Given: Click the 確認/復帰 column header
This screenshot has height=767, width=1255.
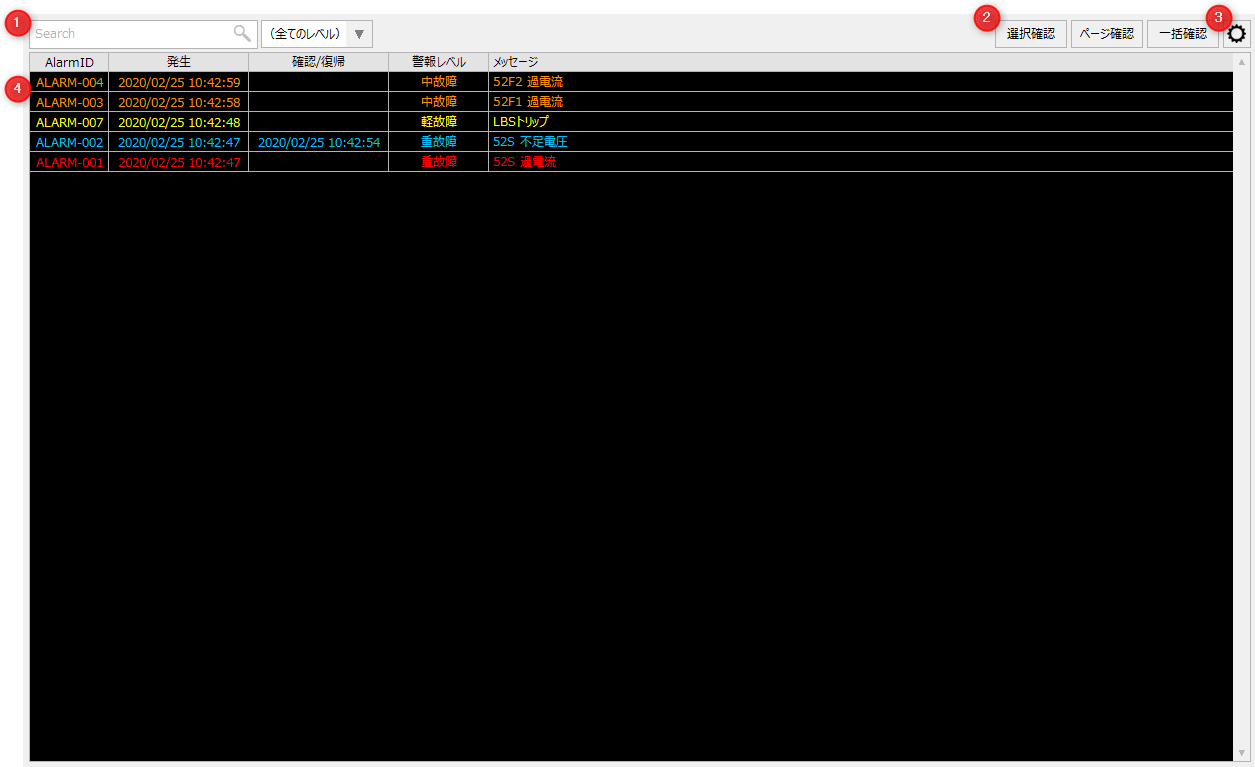Looking at the screenshot, I should 318,62.
